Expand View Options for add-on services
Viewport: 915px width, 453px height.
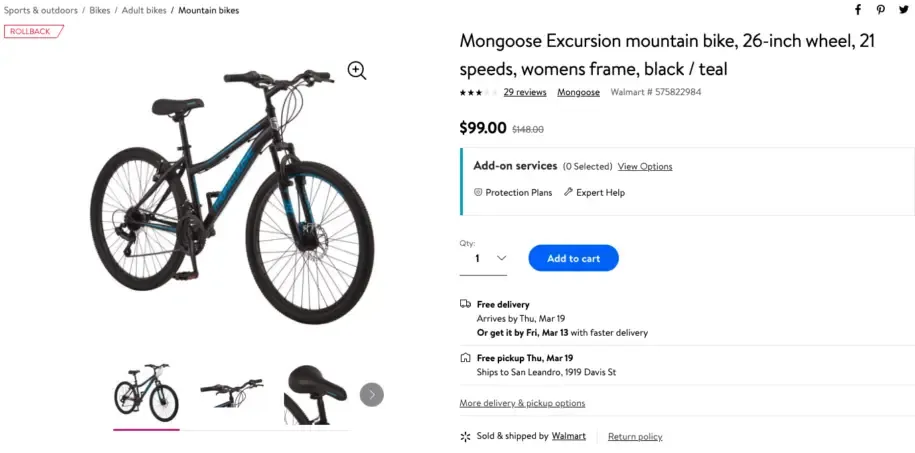coord(645,166)
